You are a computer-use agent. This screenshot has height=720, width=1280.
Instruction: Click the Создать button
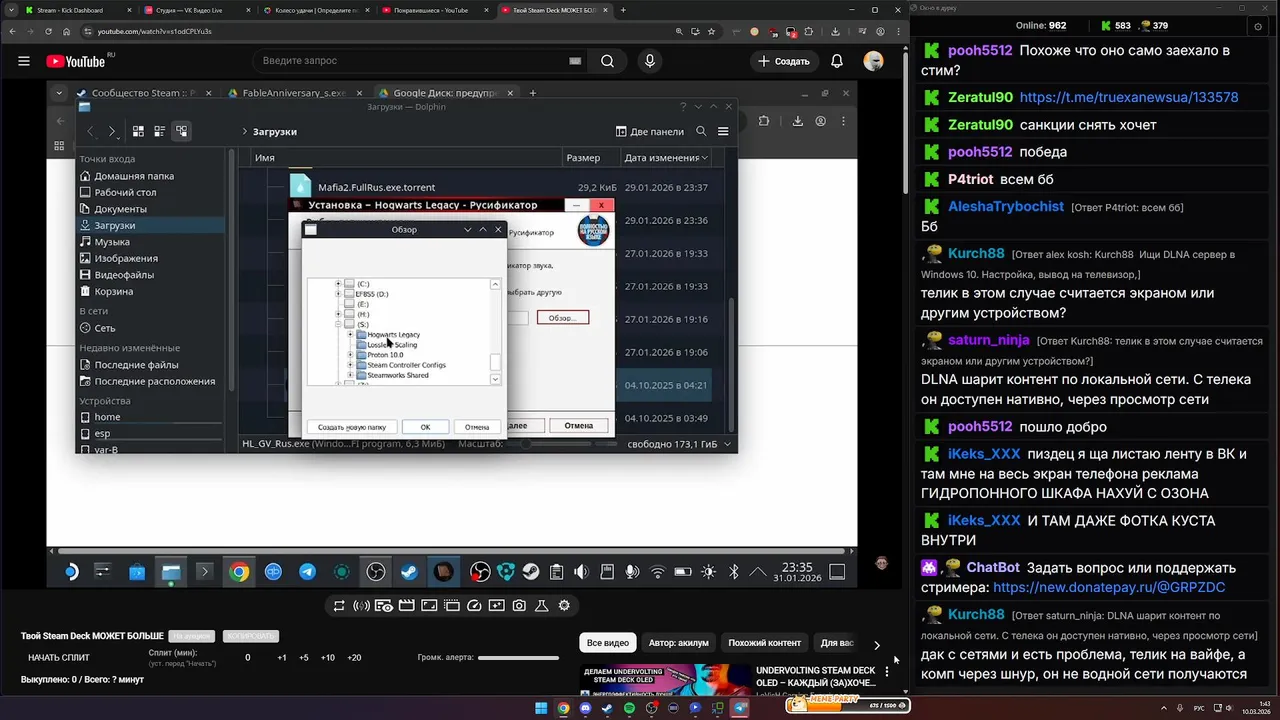click(784, 61)
